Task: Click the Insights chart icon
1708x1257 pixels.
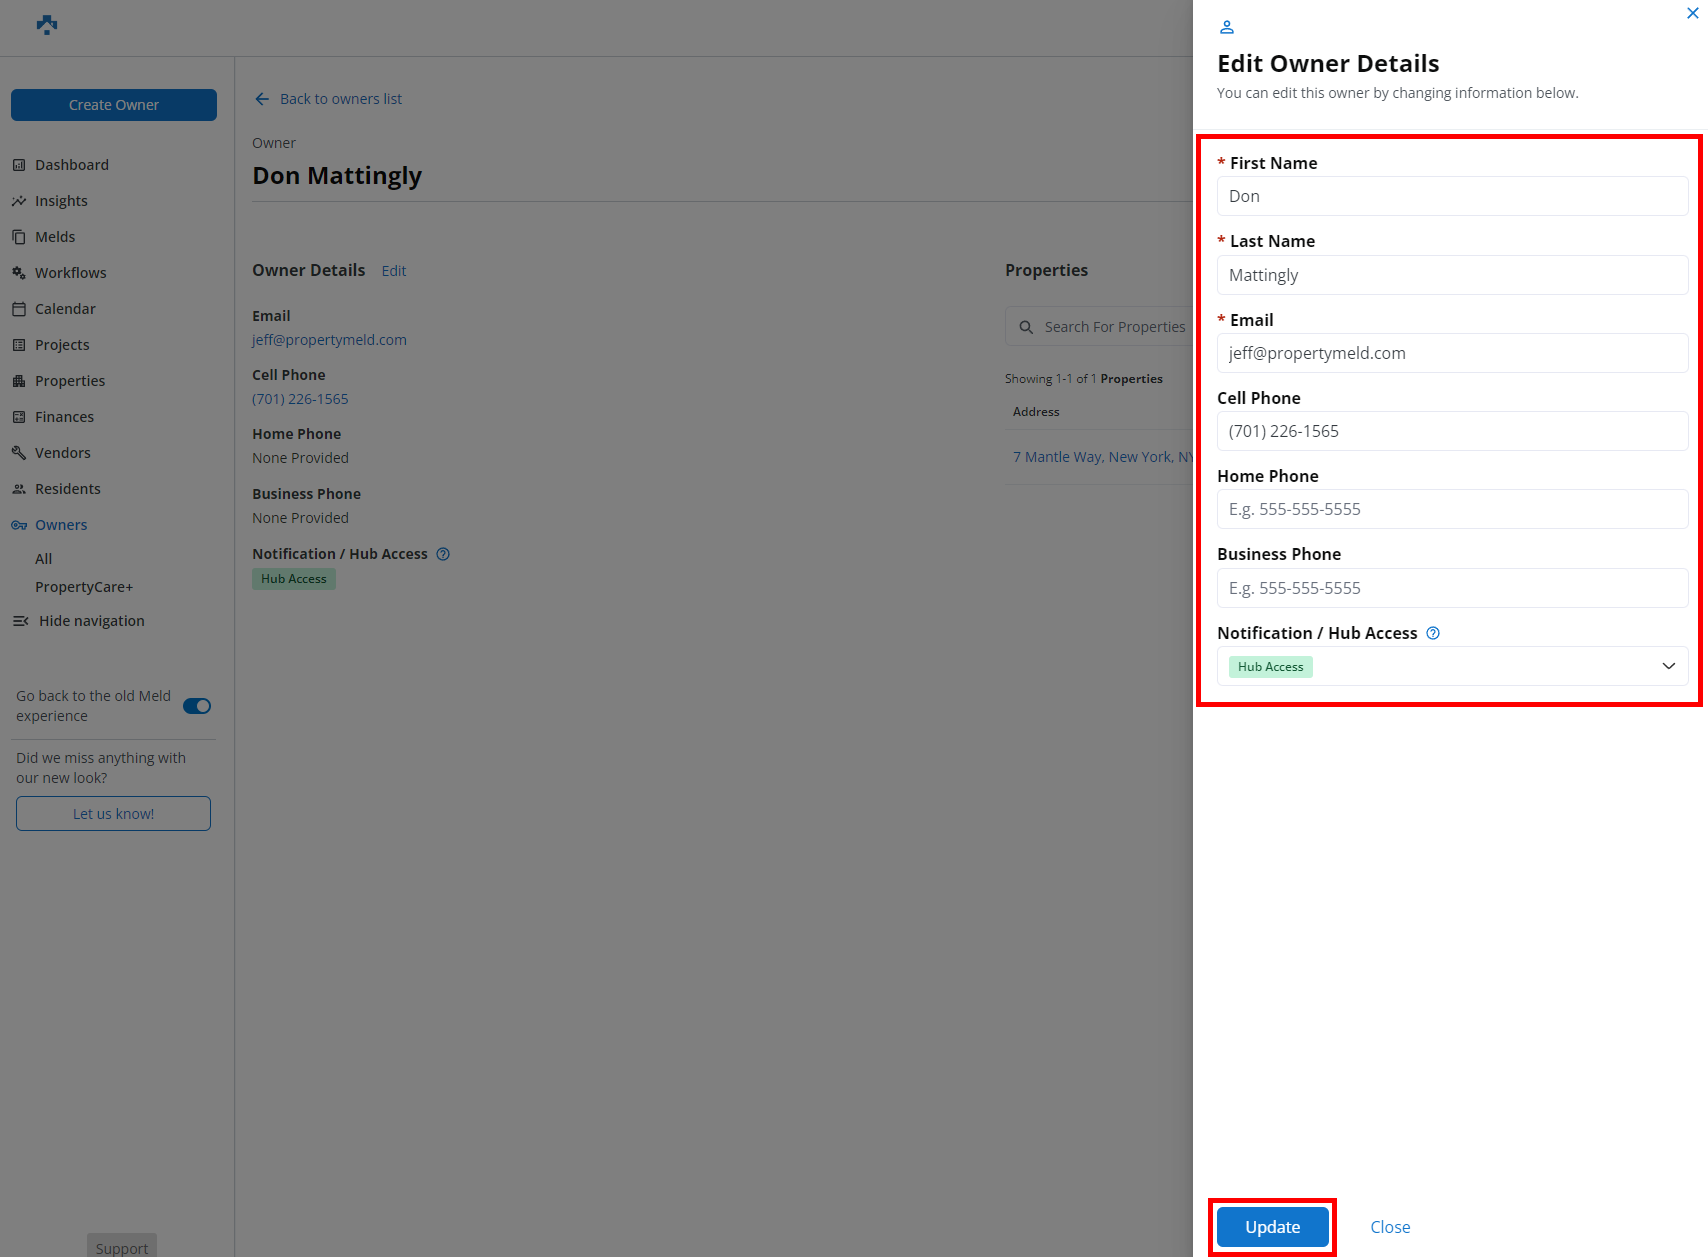Action: tap(19, 201)
